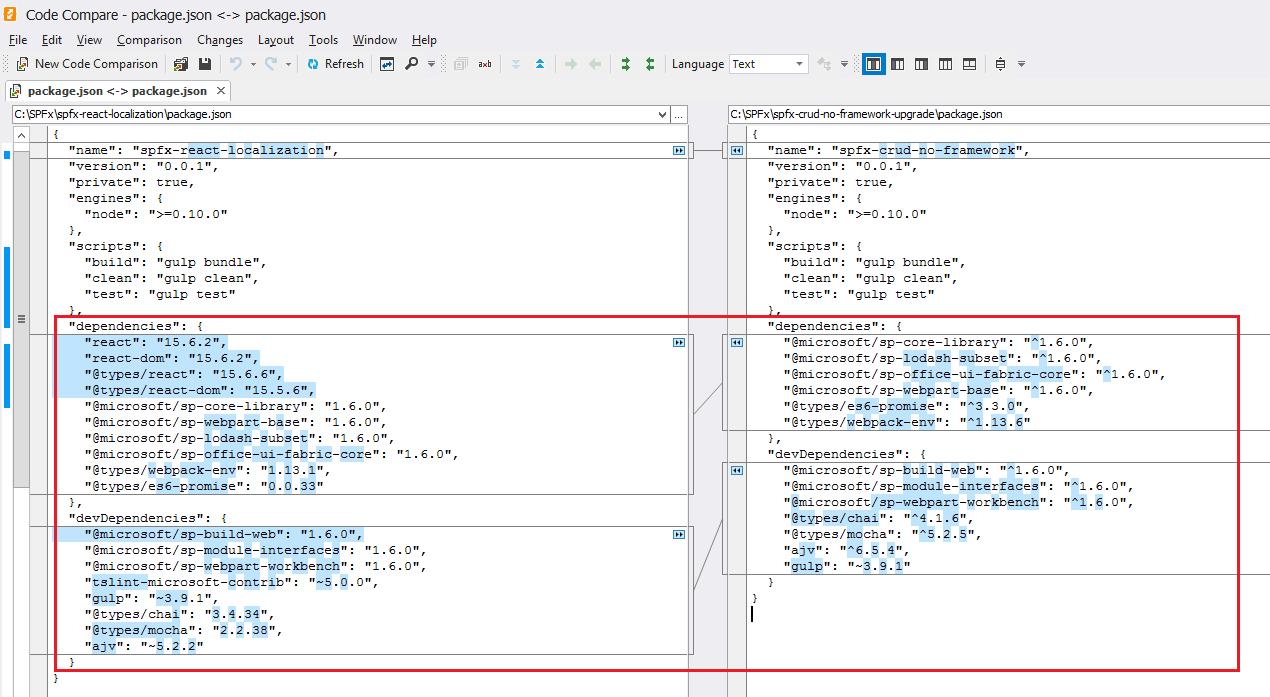Screen dimensions: 1270x697
Task: Click the Save floppy disk icon
Action: [205, 64]
